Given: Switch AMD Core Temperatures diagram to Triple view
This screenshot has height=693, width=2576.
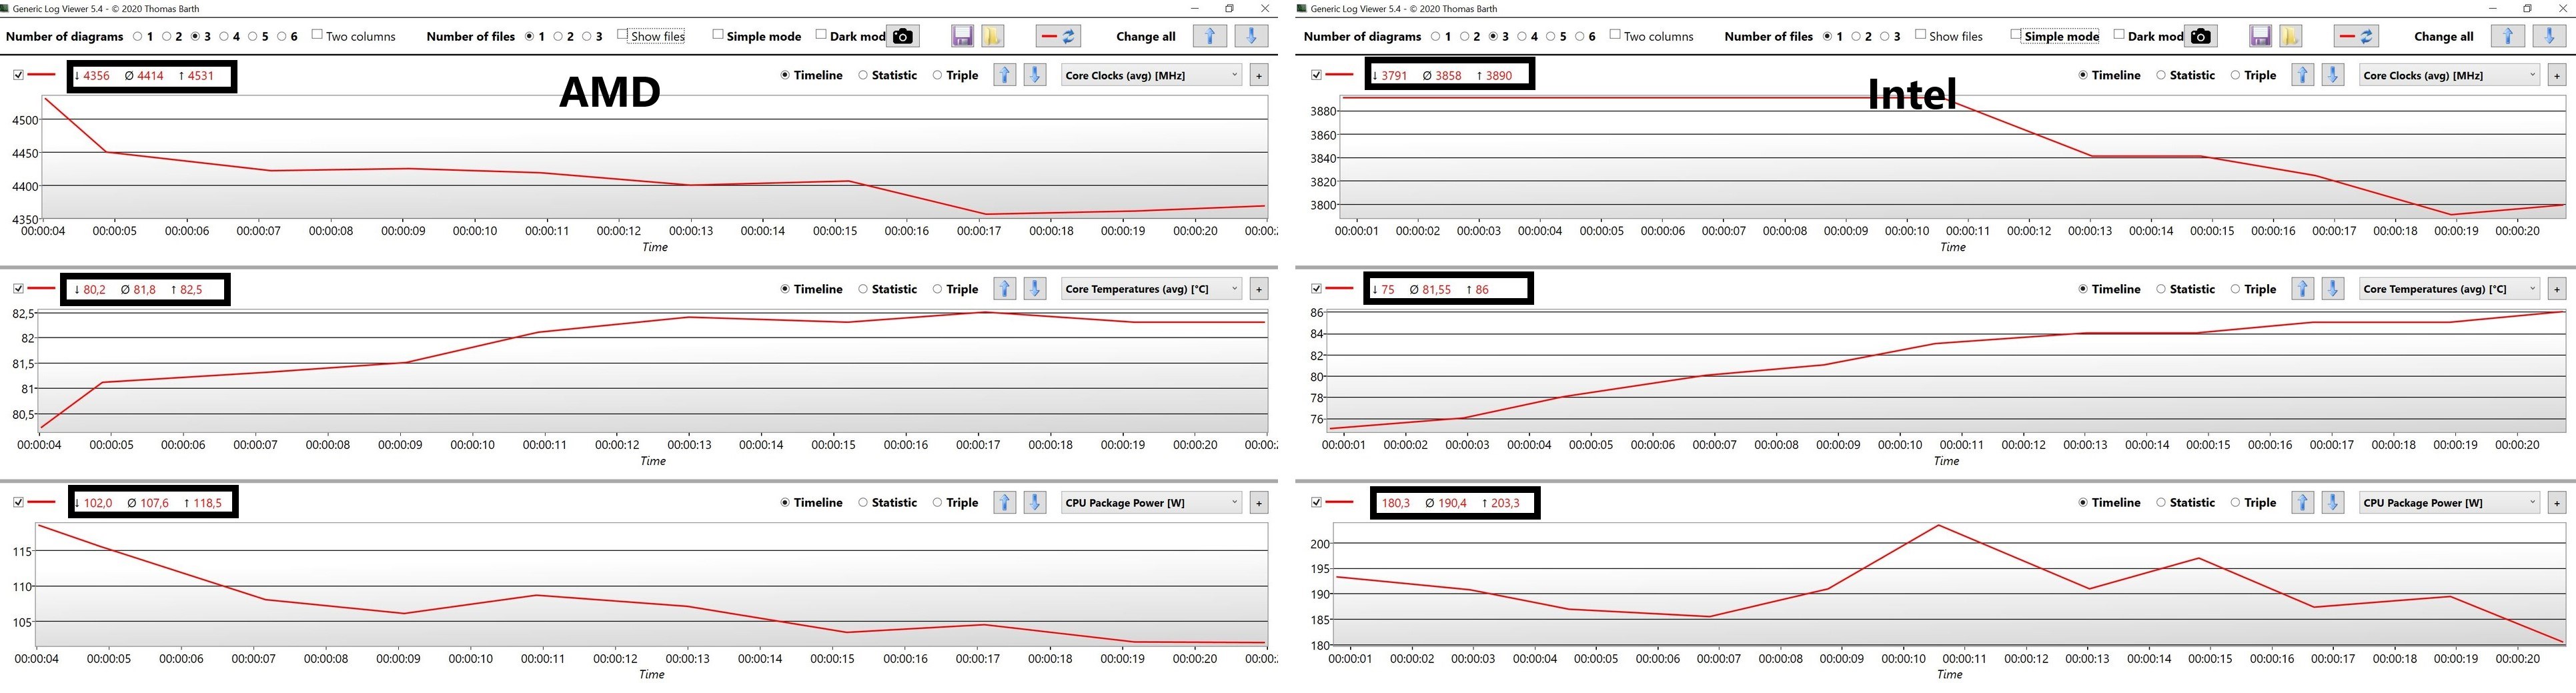Looking at the screenshot, I should pos(937,289).
